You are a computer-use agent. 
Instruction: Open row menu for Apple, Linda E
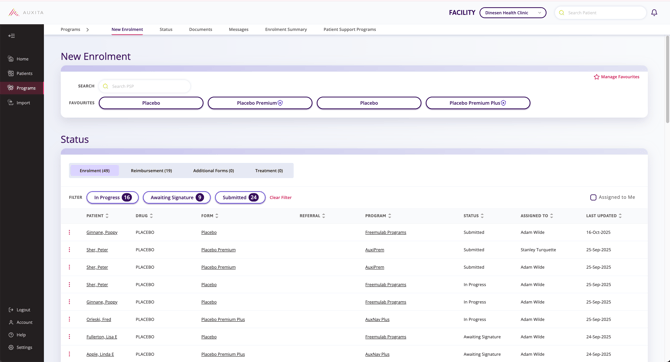coord(69,354)
